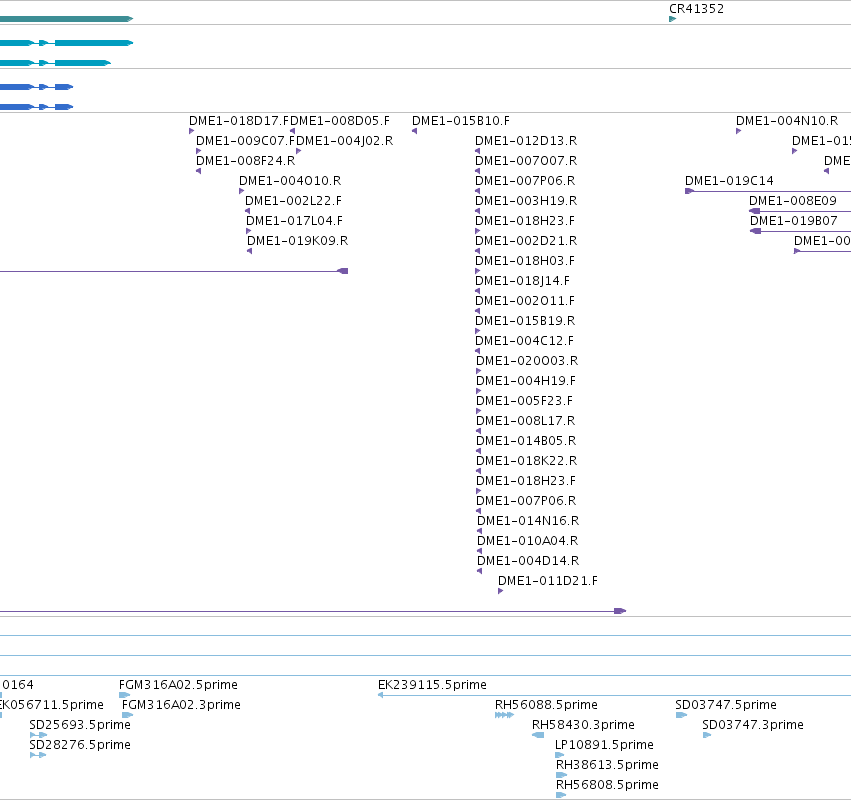Open the DME1-020O03.R feature
This screenshot has width=851, height=800.
coord(527,361)
